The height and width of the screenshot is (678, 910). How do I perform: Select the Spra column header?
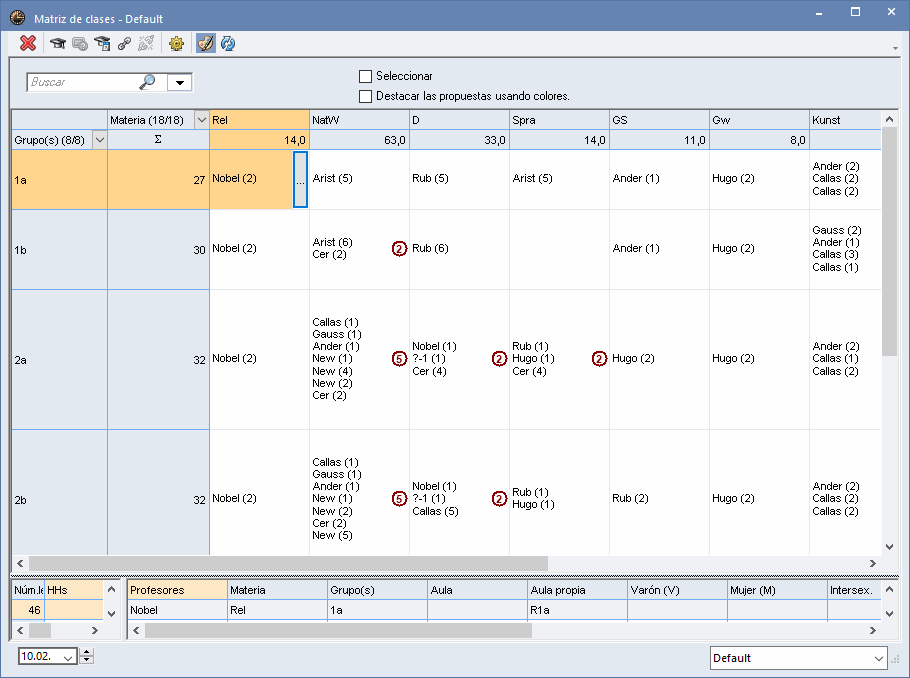coord(559,120)
